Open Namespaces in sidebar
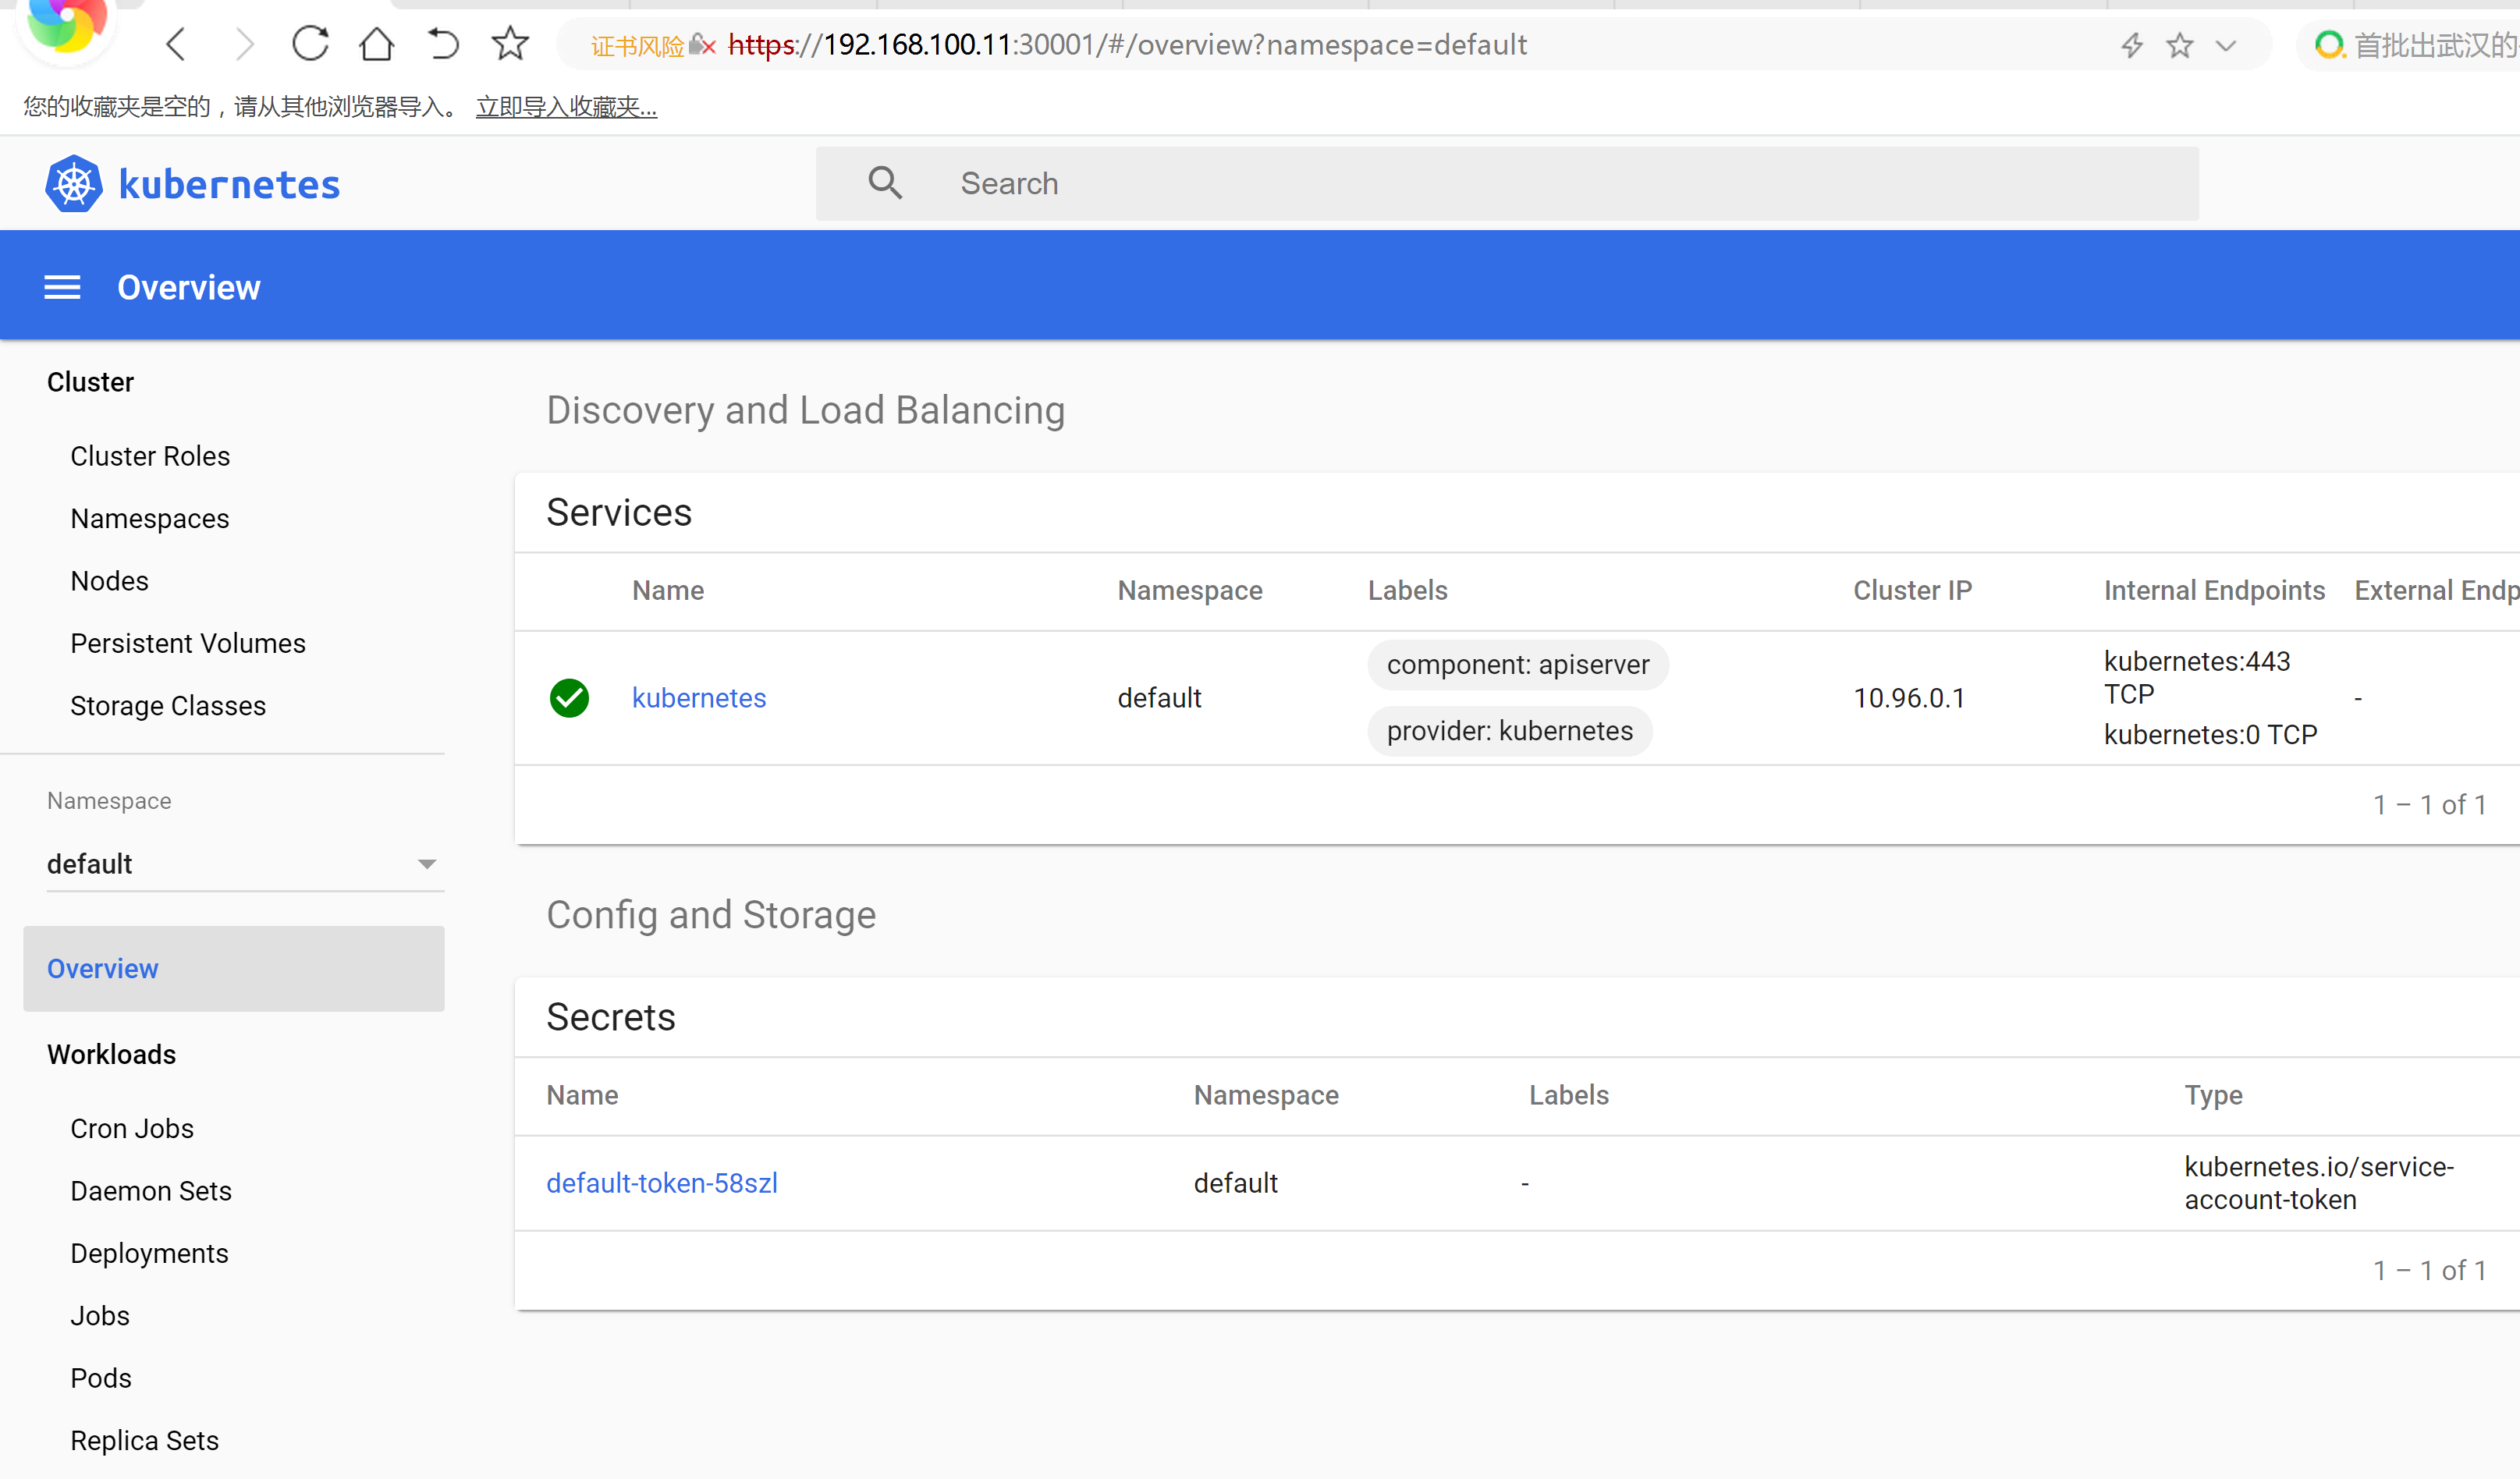2520x1479 pixels. [150, 519]
